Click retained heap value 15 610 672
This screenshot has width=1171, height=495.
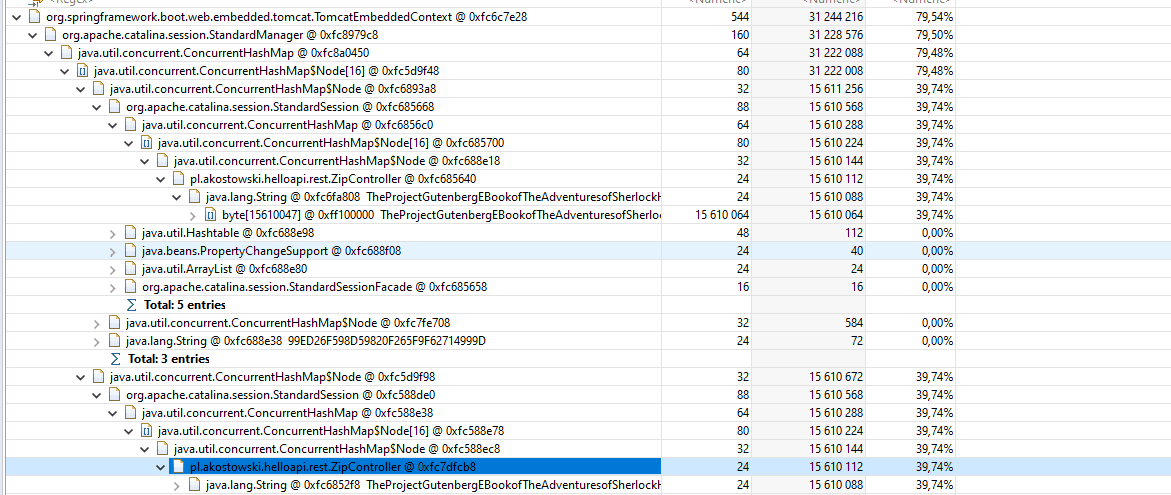point(836,377)
